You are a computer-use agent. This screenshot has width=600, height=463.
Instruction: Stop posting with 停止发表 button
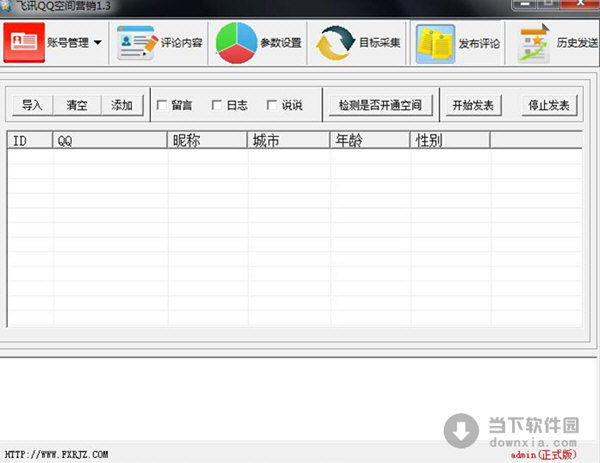pos(549,105)
